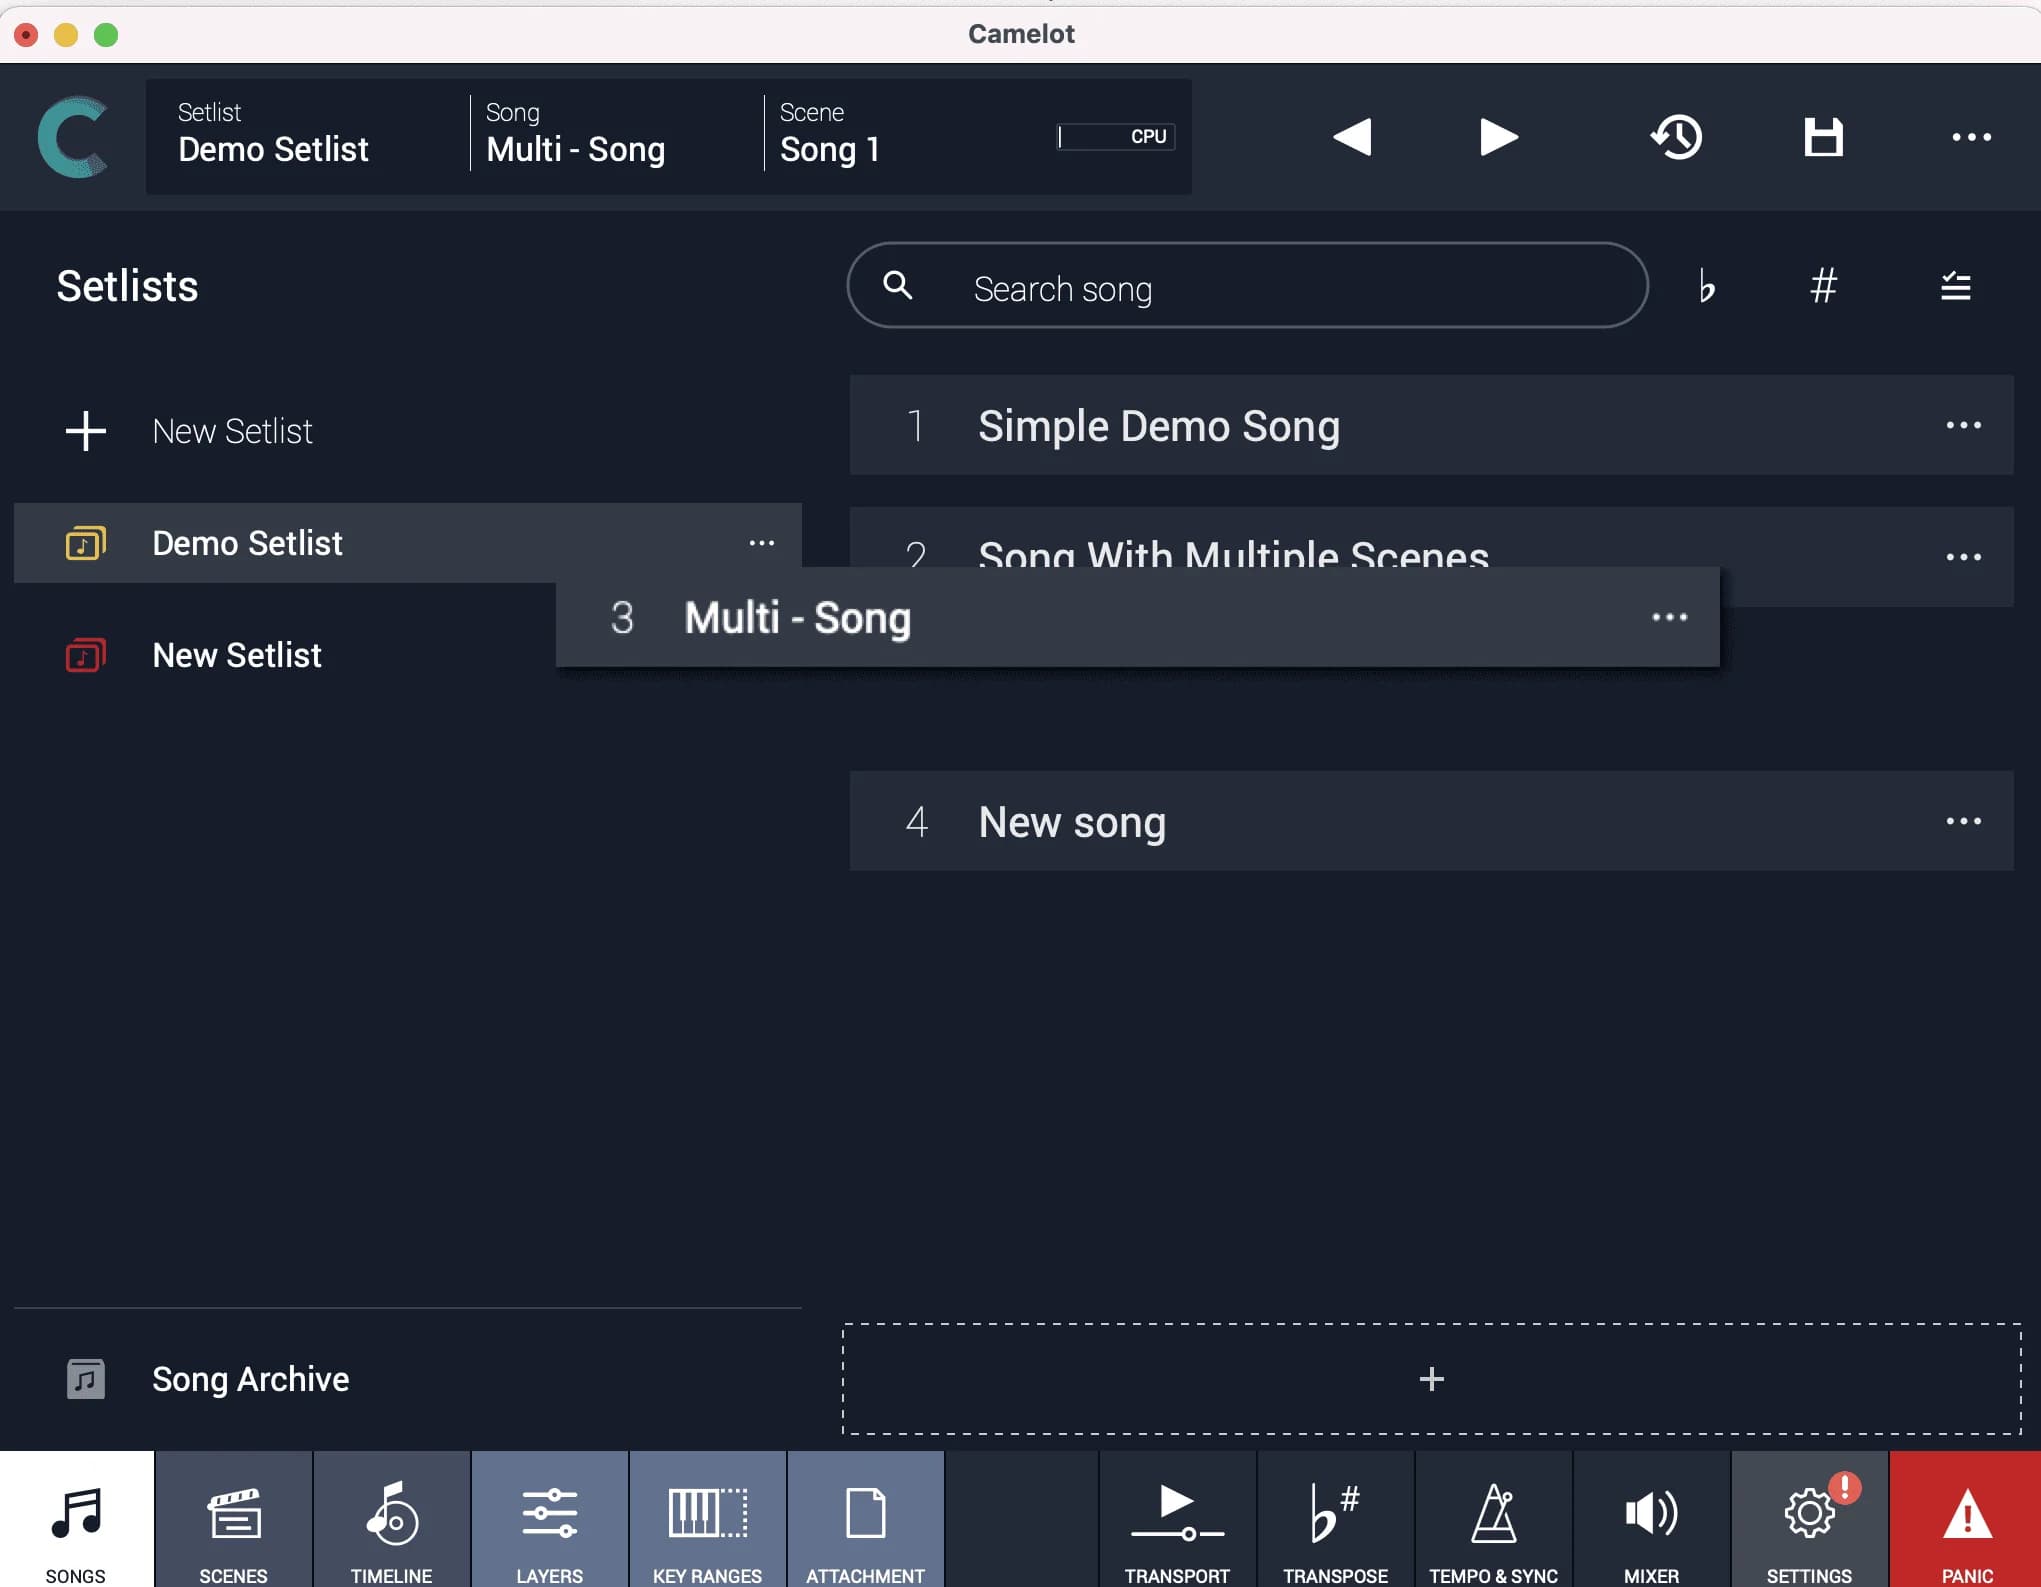Screen dimensions: 2041x1587
Task: Open the top-right overflow menu
Action: tap(1969, 137)
